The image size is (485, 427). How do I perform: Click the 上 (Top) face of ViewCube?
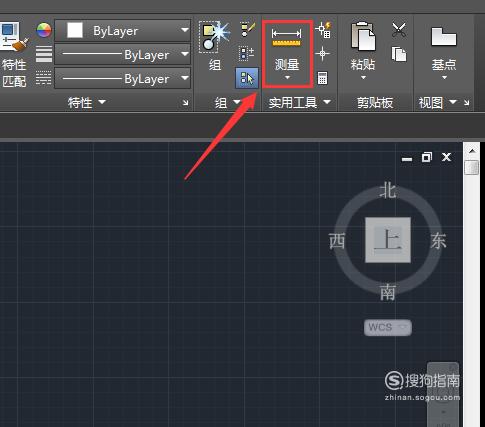click(388, 240)
